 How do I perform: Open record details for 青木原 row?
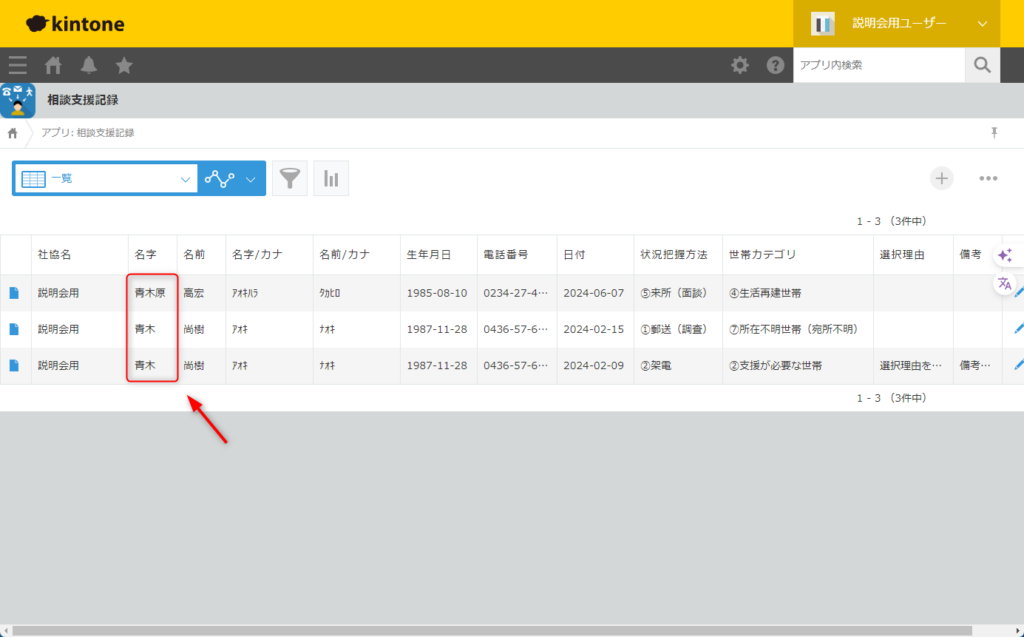pos(14,293)
